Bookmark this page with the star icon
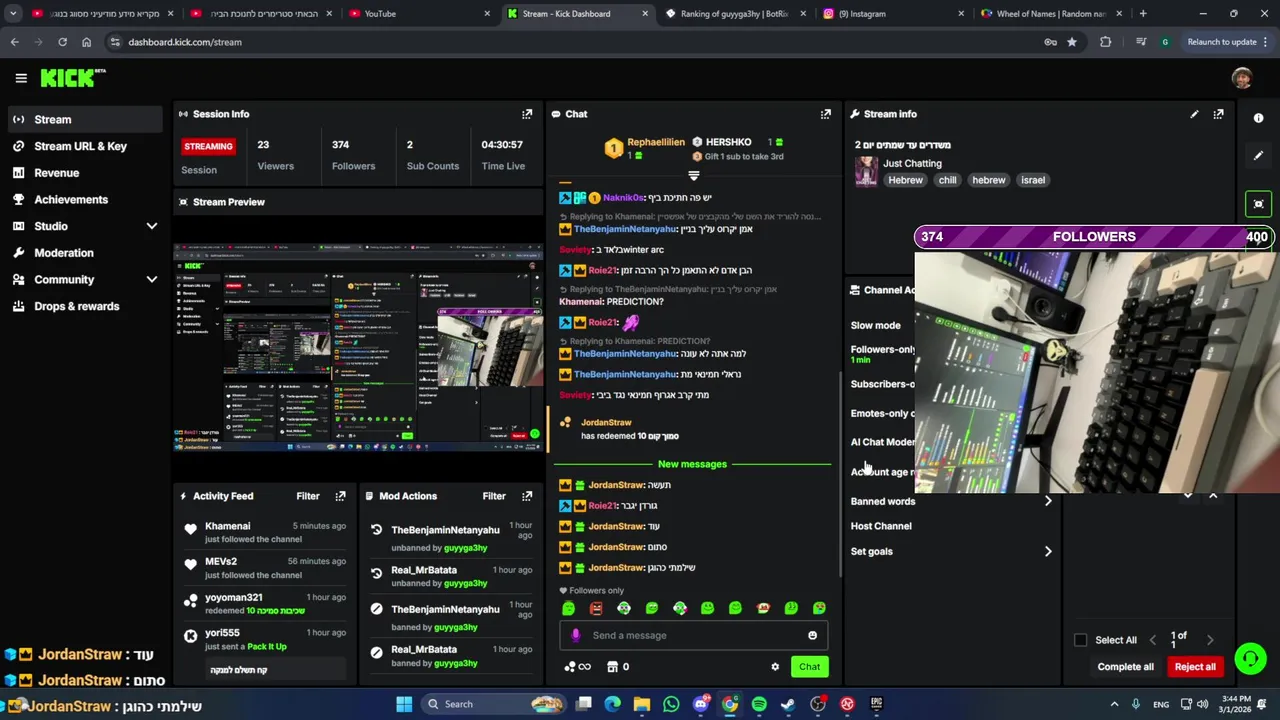The image size is (1280, 720). (1072, 42)
